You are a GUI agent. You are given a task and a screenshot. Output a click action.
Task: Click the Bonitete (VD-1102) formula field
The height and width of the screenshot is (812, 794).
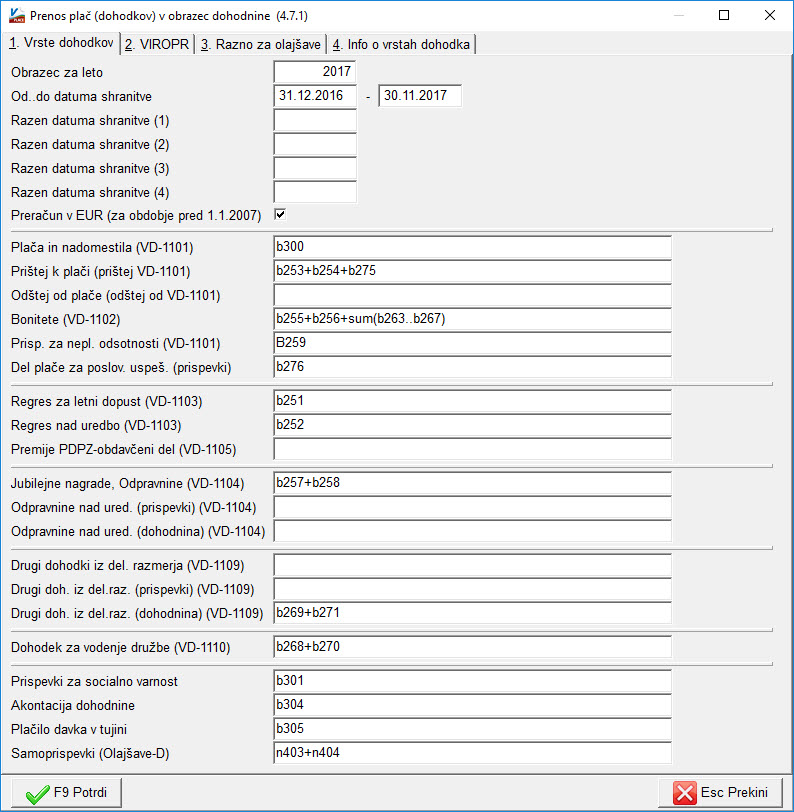472,319
